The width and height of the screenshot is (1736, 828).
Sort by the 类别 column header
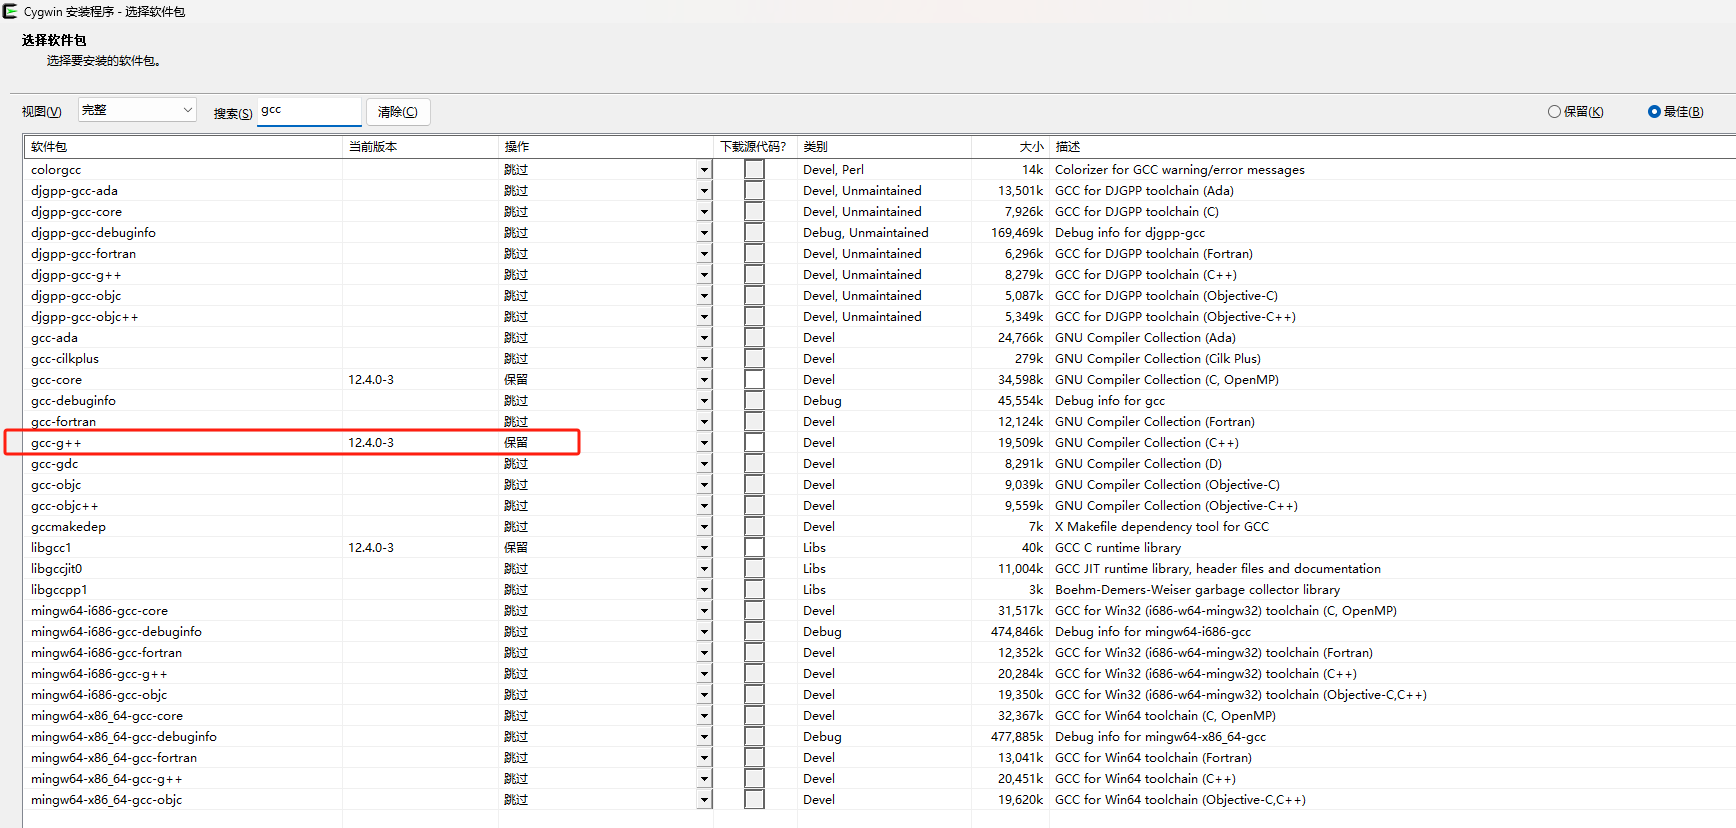[884, 147]
